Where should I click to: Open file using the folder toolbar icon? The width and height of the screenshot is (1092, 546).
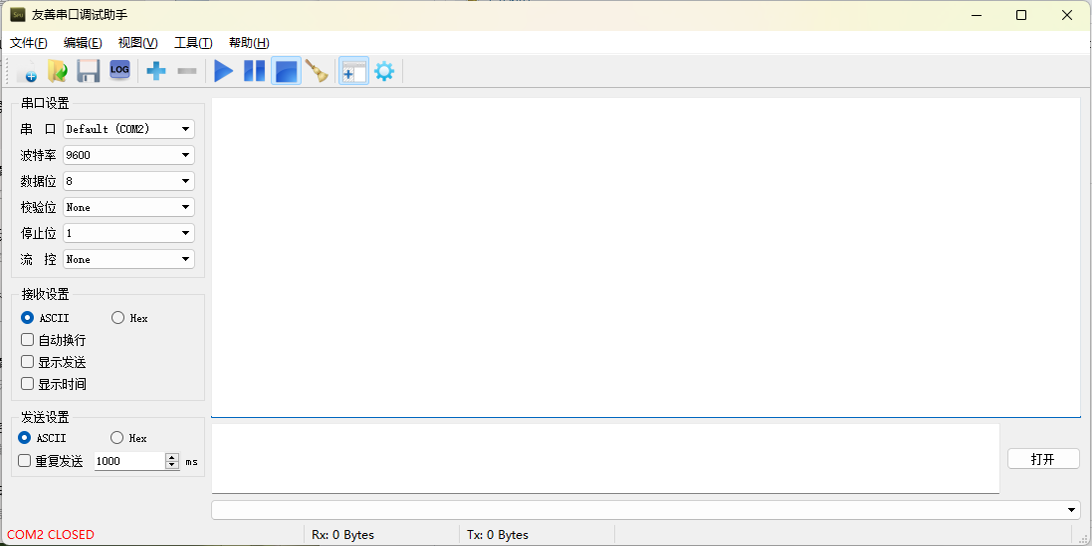[57, 71]
